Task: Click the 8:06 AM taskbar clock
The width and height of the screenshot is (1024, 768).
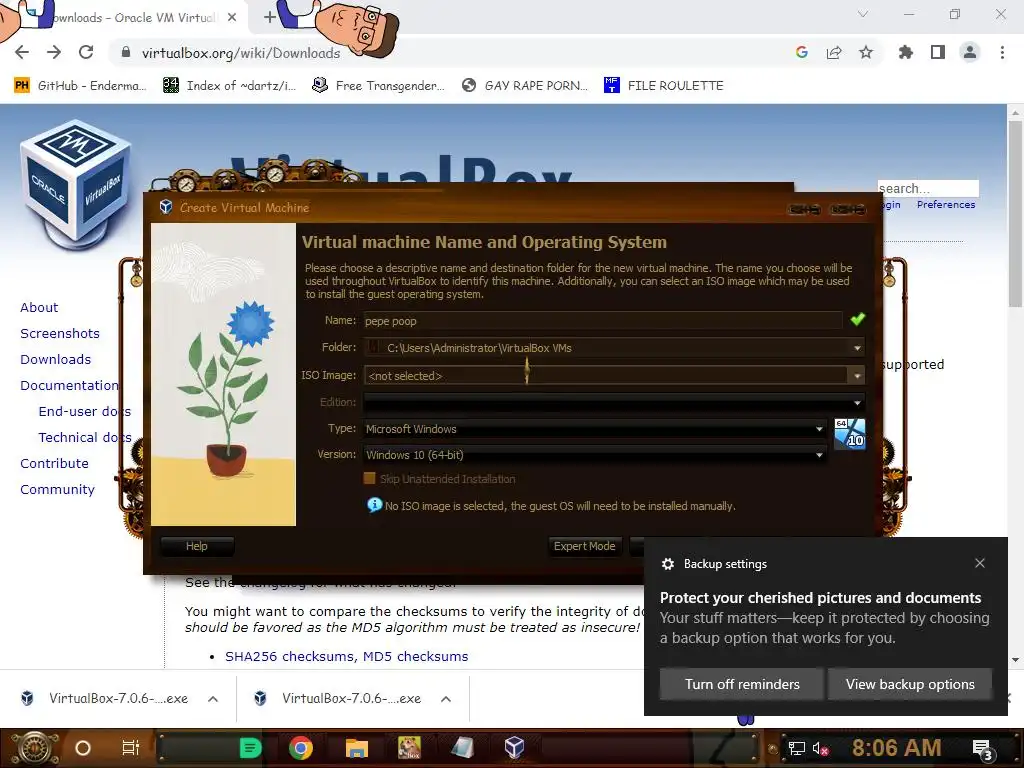Action: tap(896, 747)
